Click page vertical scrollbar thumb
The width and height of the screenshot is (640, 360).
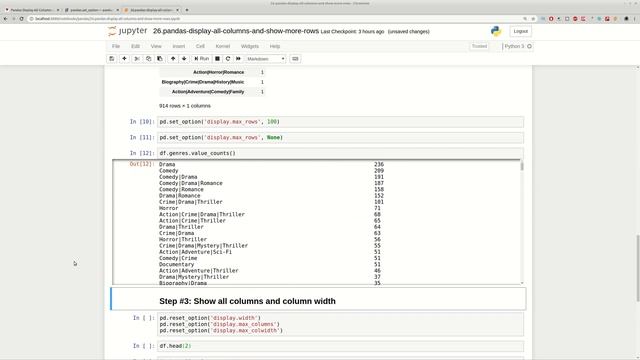coord(638,268)
